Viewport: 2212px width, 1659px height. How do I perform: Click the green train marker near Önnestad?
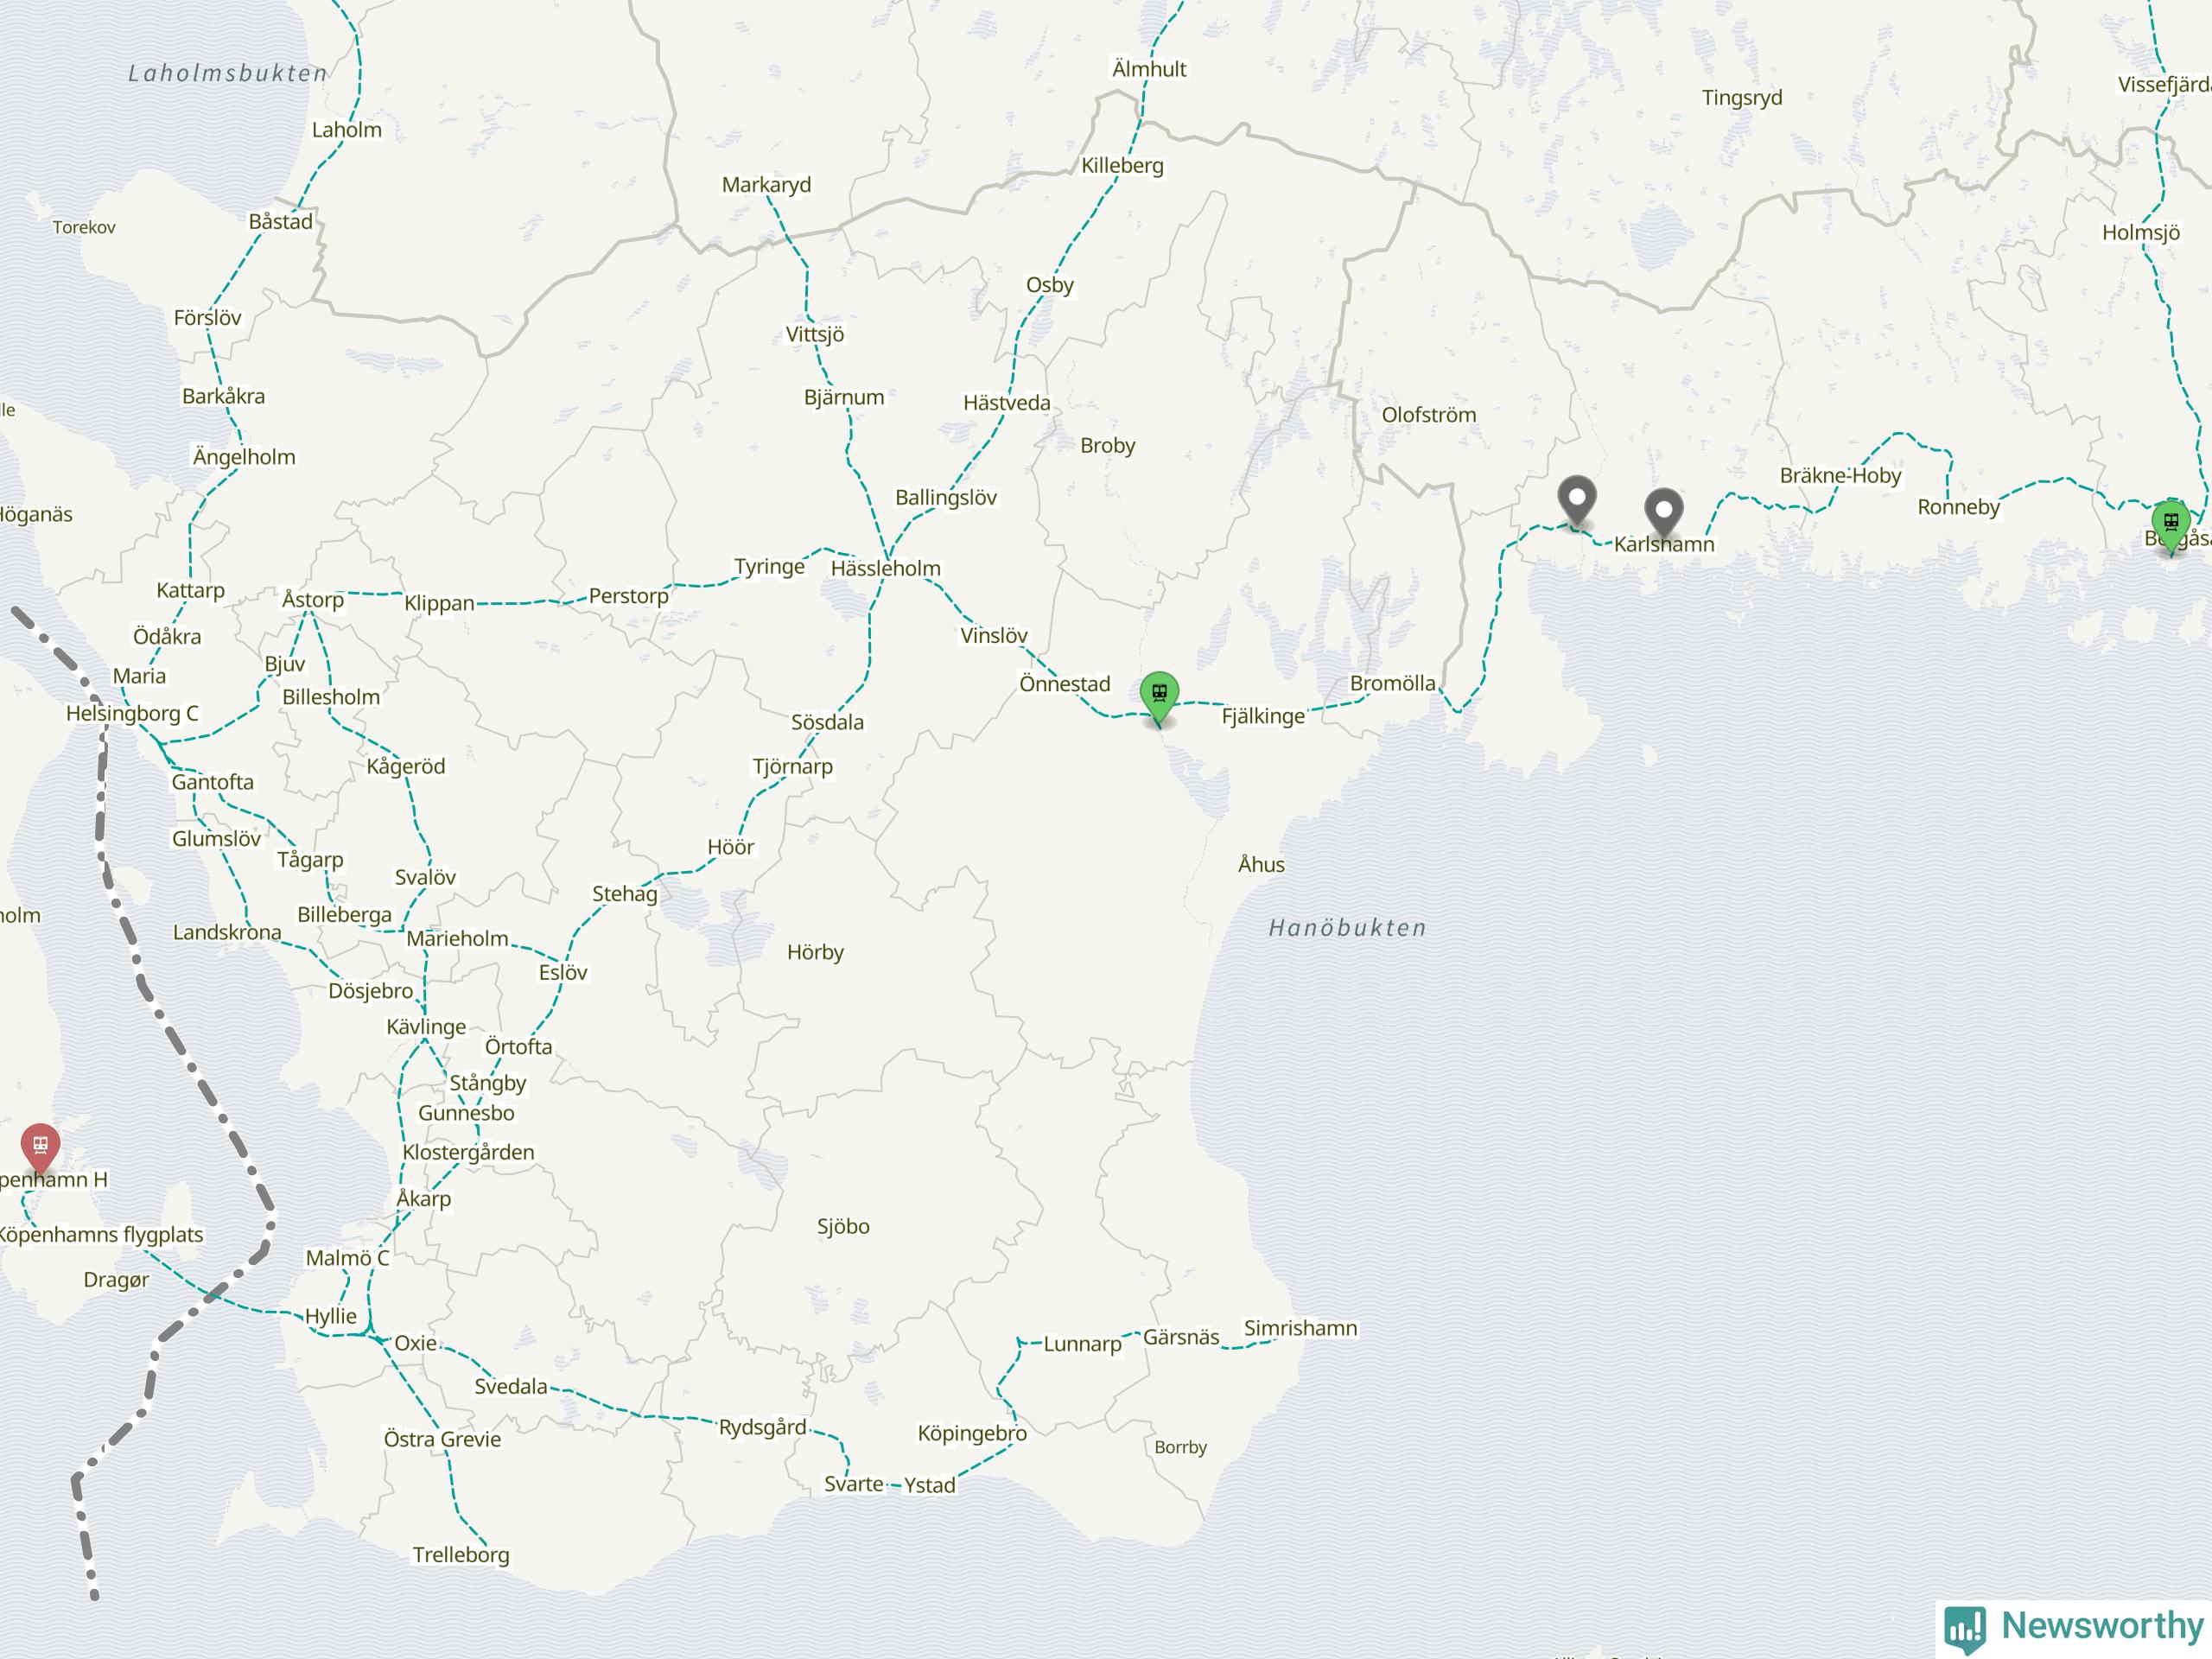point(1159,698)
